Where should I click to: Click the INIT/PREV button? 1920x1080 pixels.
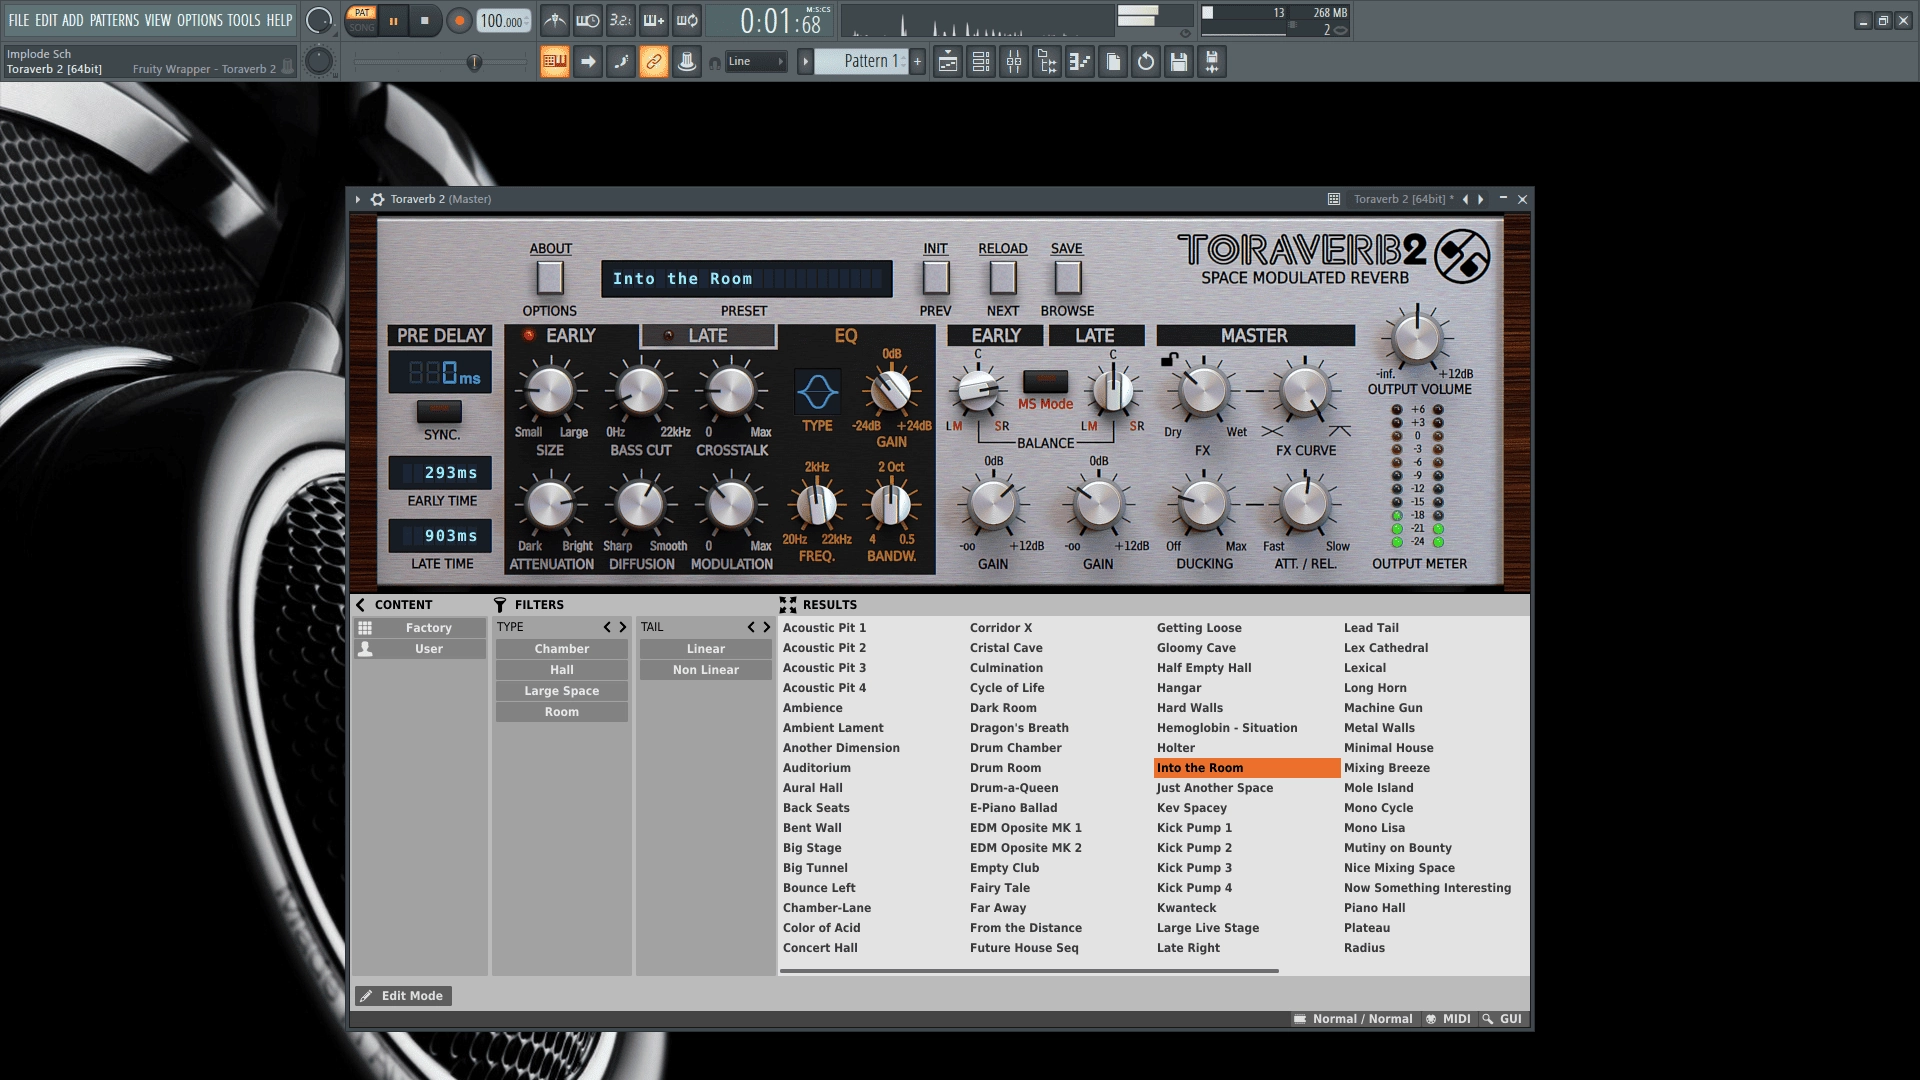pos(936,278)
